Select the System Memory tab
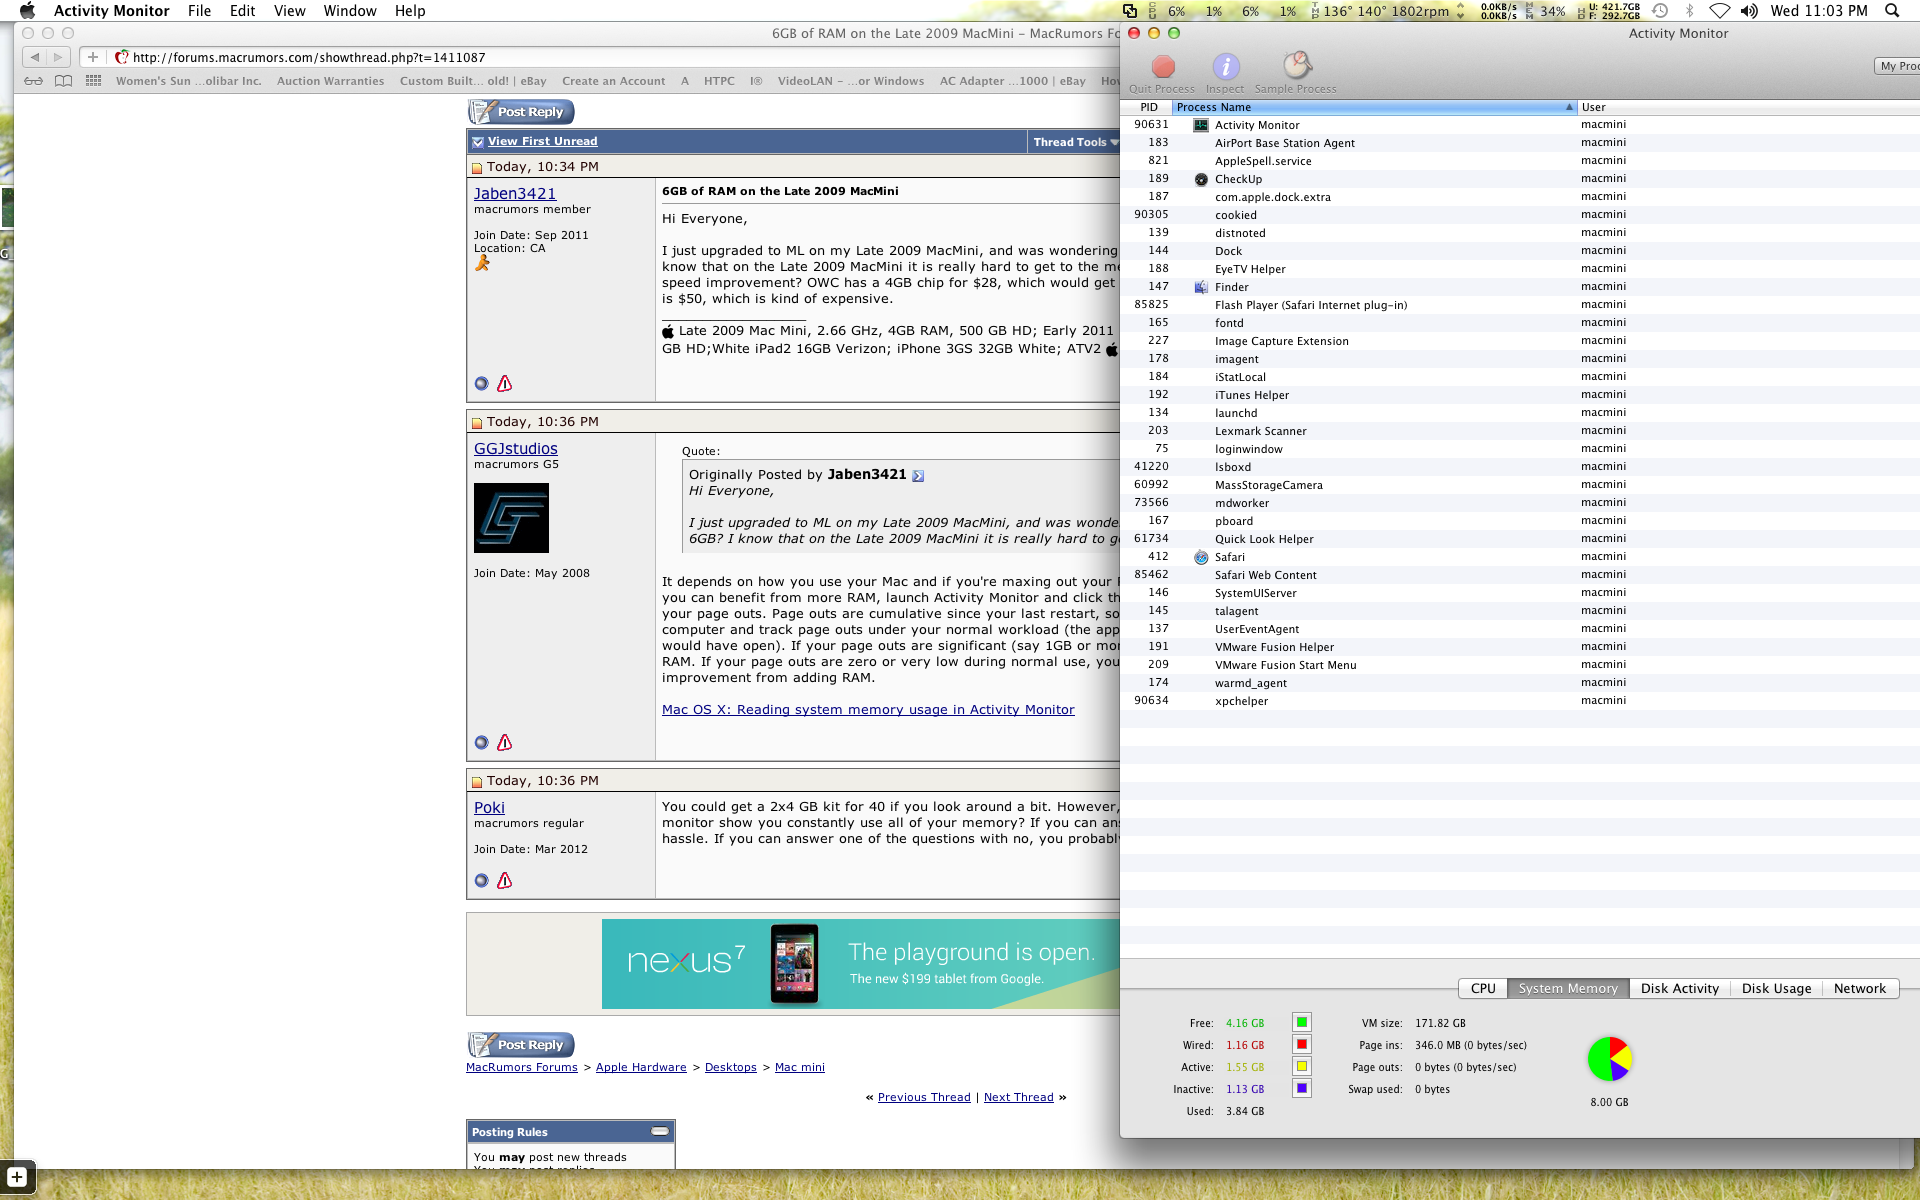Image resolution: width=1920 pixels, height=1200 pixels. [x=1568, y=988]
